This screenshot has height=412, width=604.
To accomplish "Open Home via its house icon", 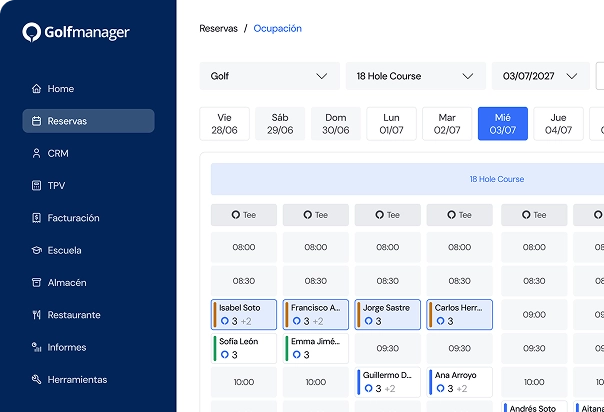I will coord(36,89).
